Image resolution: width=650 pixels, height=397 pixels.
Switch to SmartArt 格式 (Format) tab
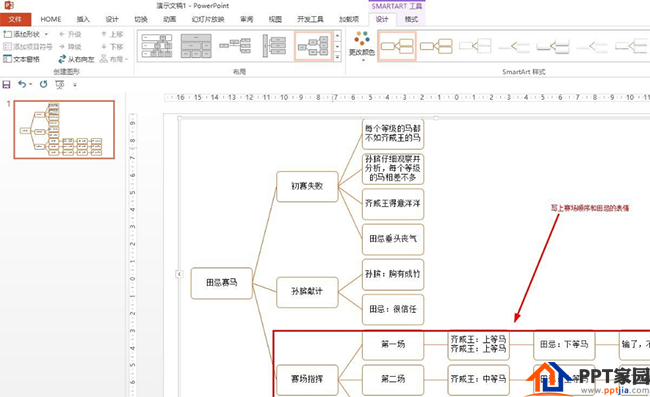(x=411, y=19)
